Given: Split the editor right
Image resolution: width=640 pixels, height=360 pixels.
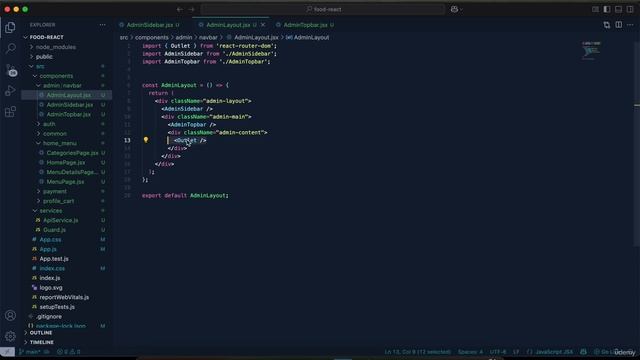Looking at the screenshot, I should 619,25.
